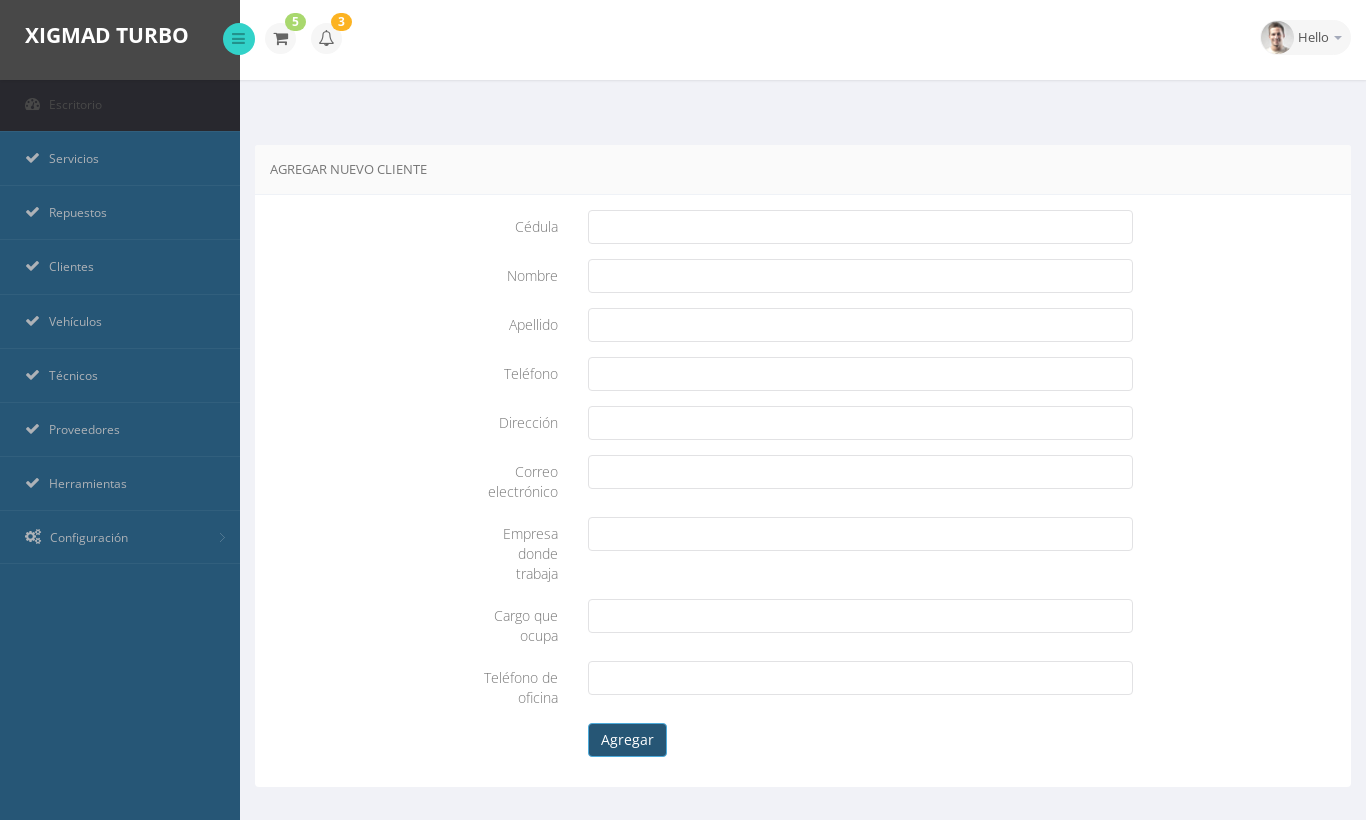The width and height of the screenshot is (1366, 820).
Task: Toggle the sidebar hamburger menu icon
Action: pyautogui.click(x=239, y=39)
